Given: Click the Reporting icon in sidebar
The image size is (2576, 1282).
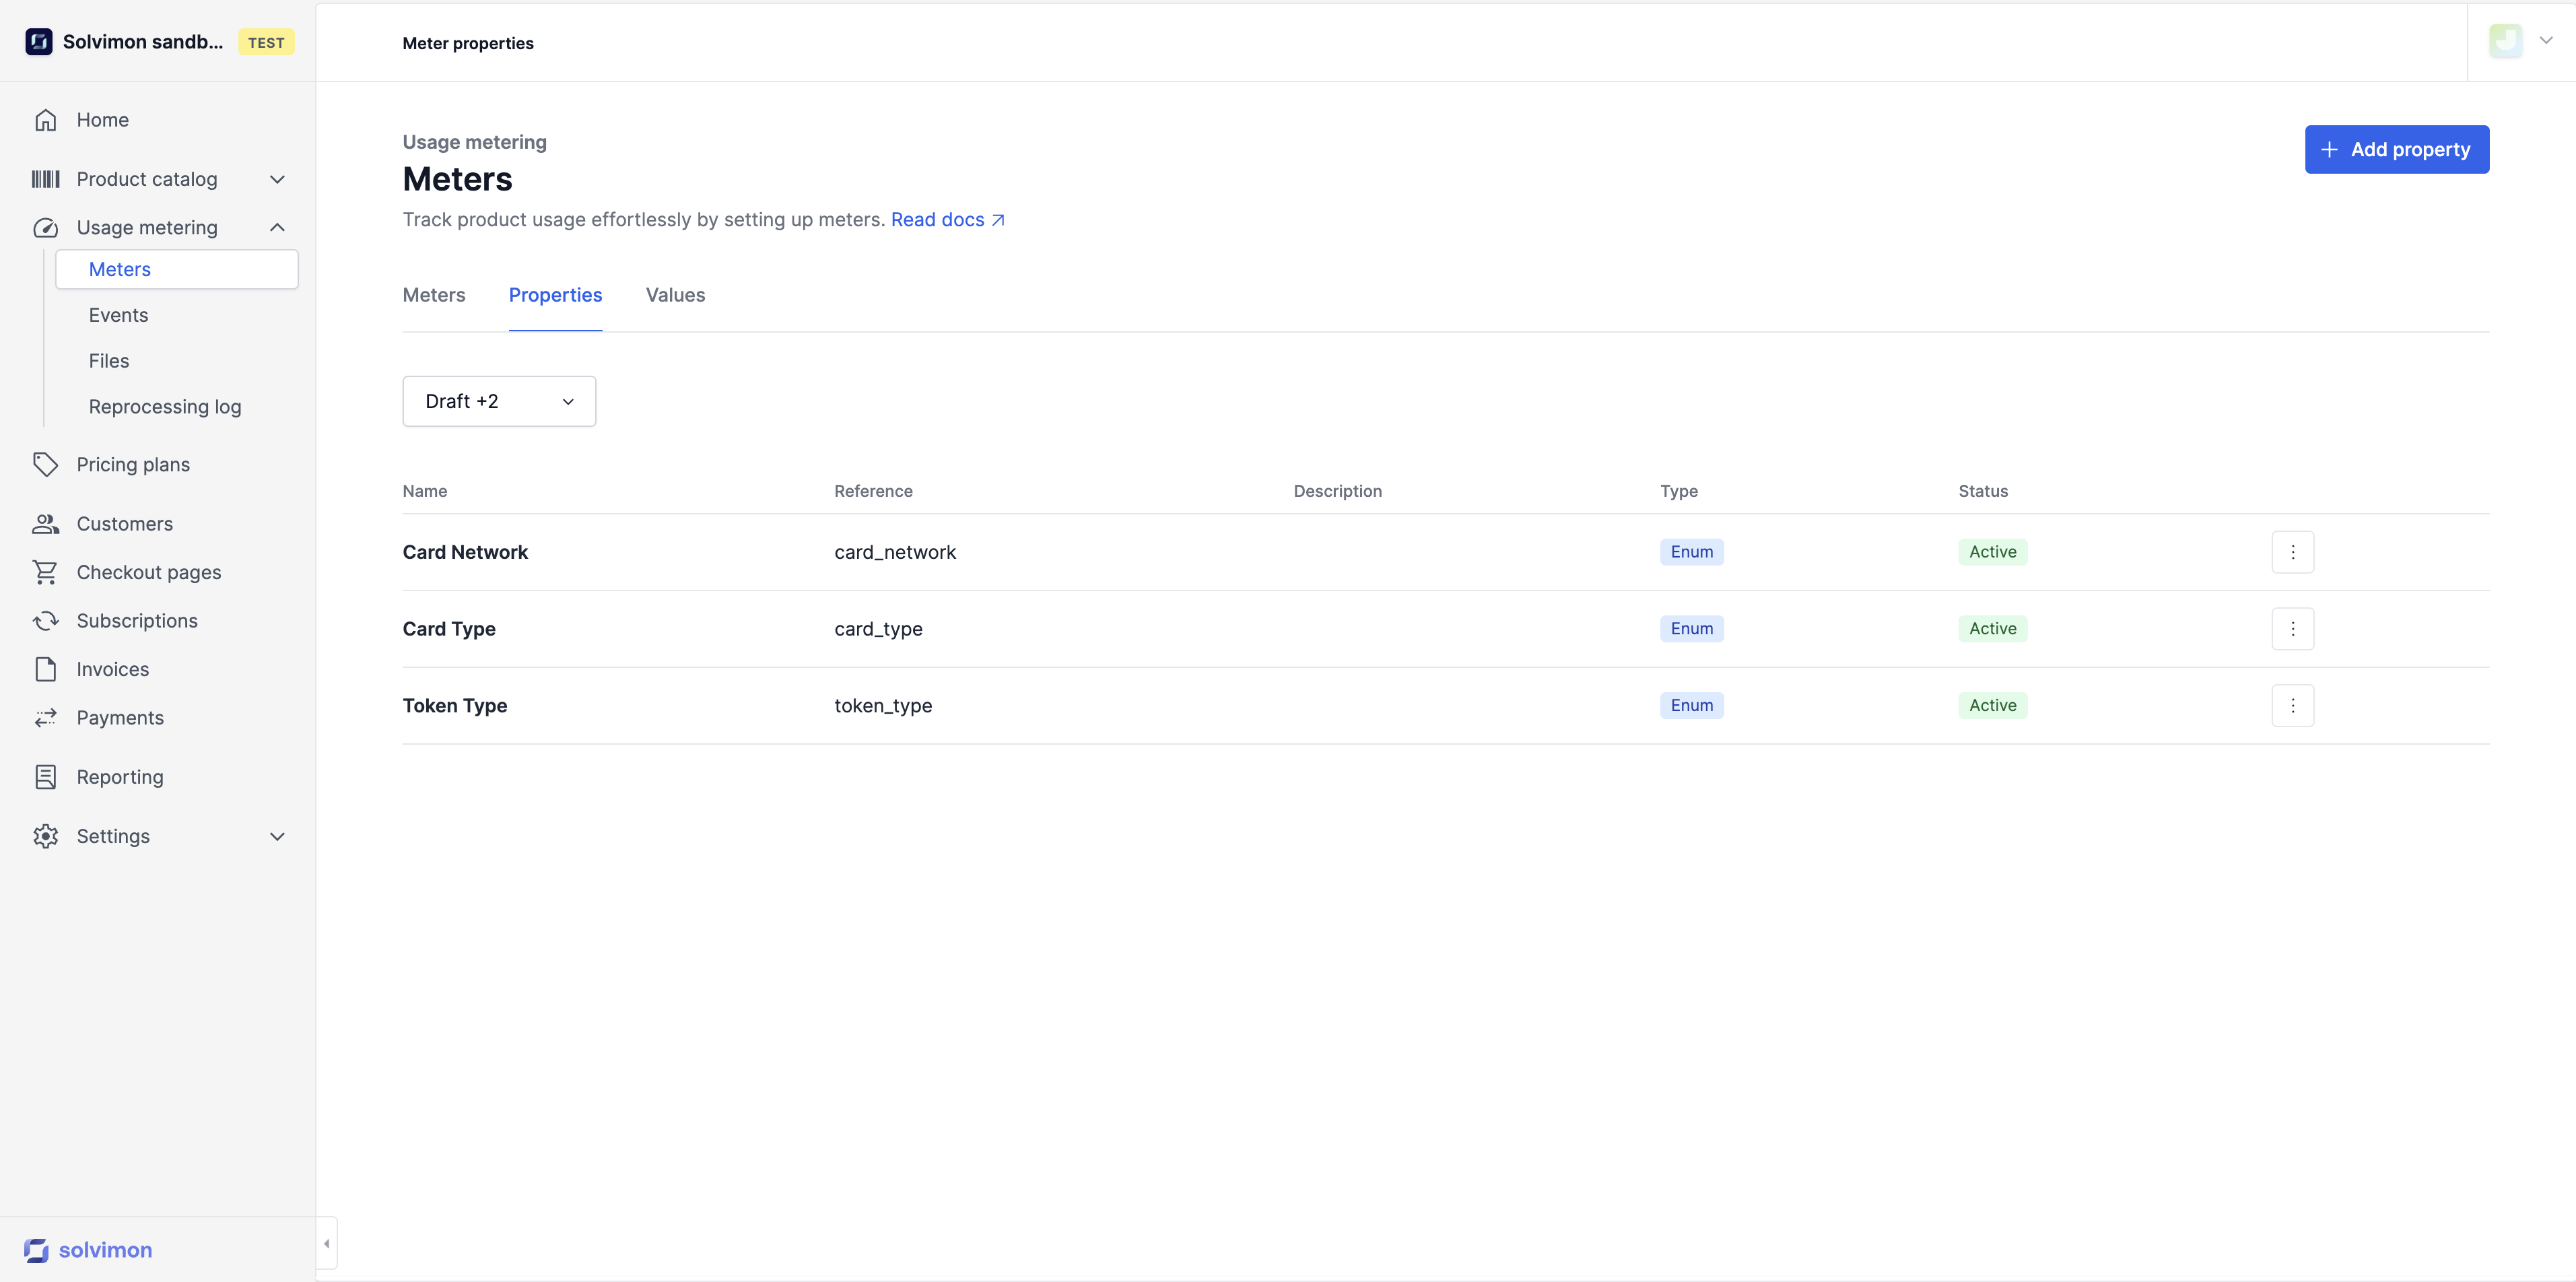Looking at the screenshot, I should [x=45, y=777].
